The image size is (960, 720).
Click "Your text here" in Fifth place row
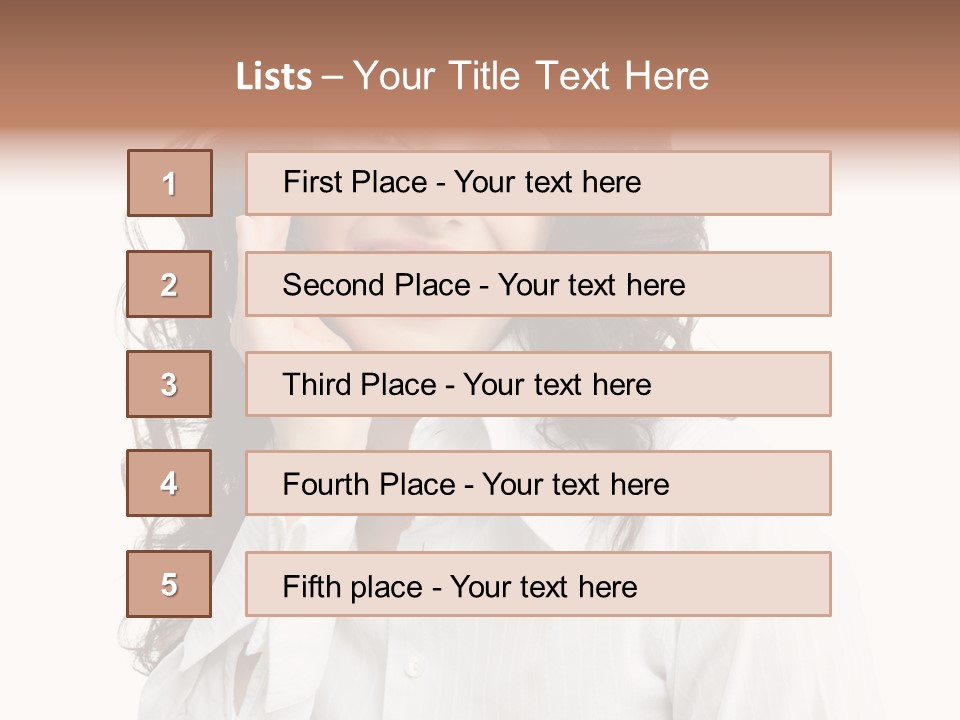point(543,586)
